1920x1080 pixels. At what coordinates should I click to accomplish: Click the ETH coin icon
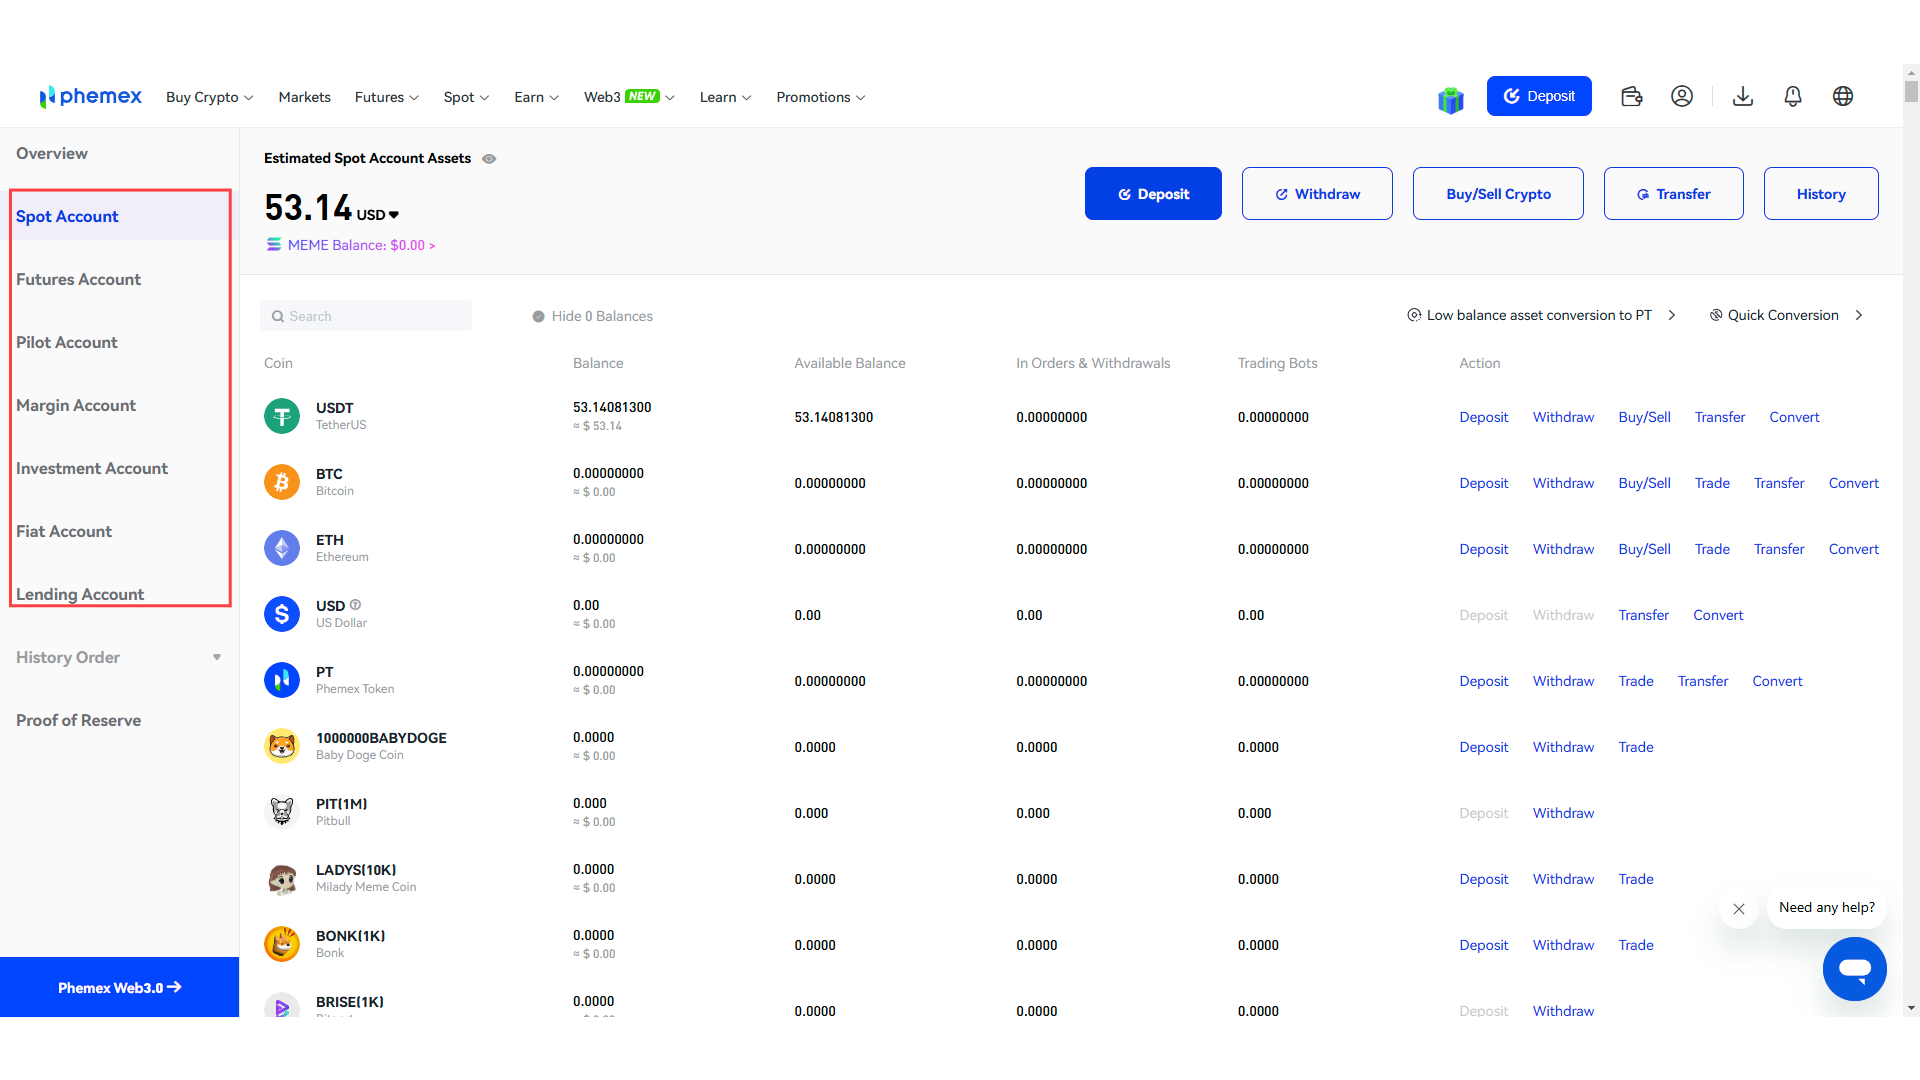pos(282,548)
